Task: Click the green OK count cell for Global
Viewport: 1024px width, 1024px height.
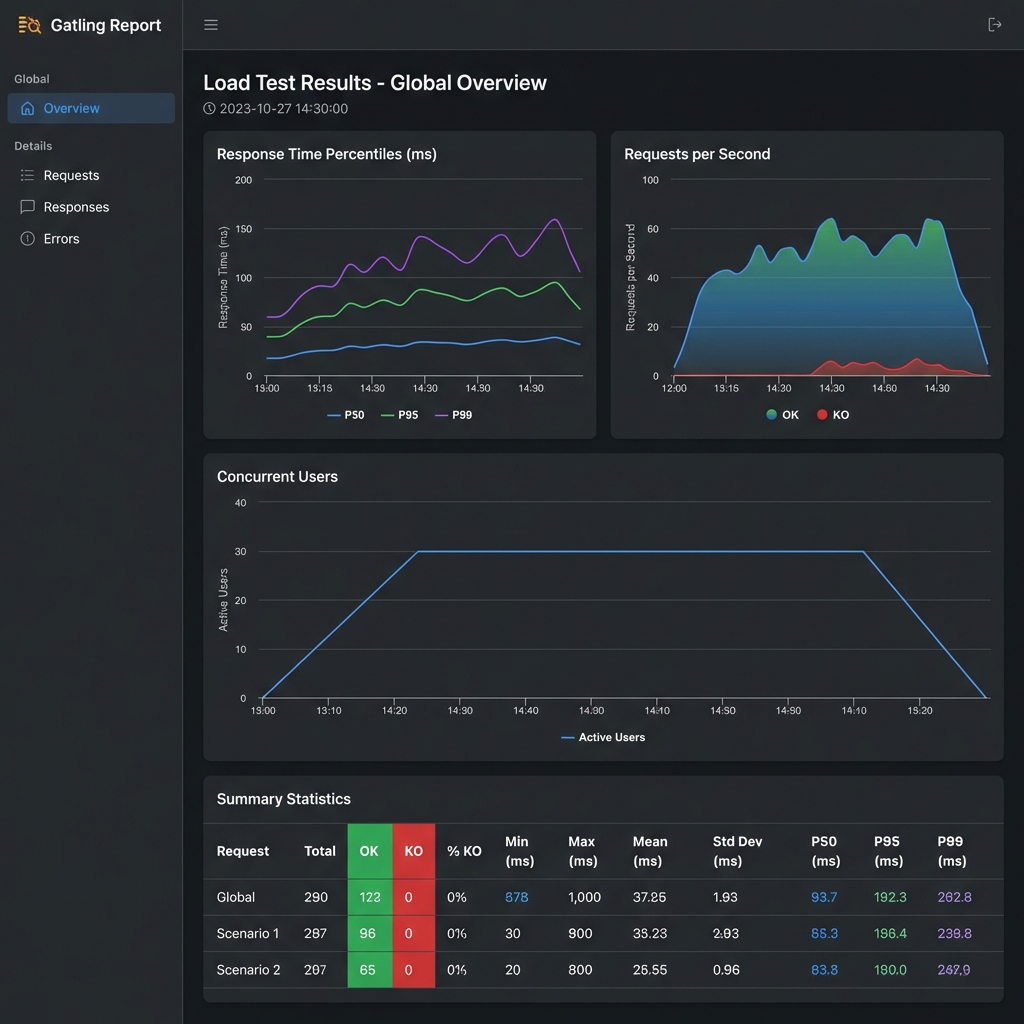Action: [368, 897]
